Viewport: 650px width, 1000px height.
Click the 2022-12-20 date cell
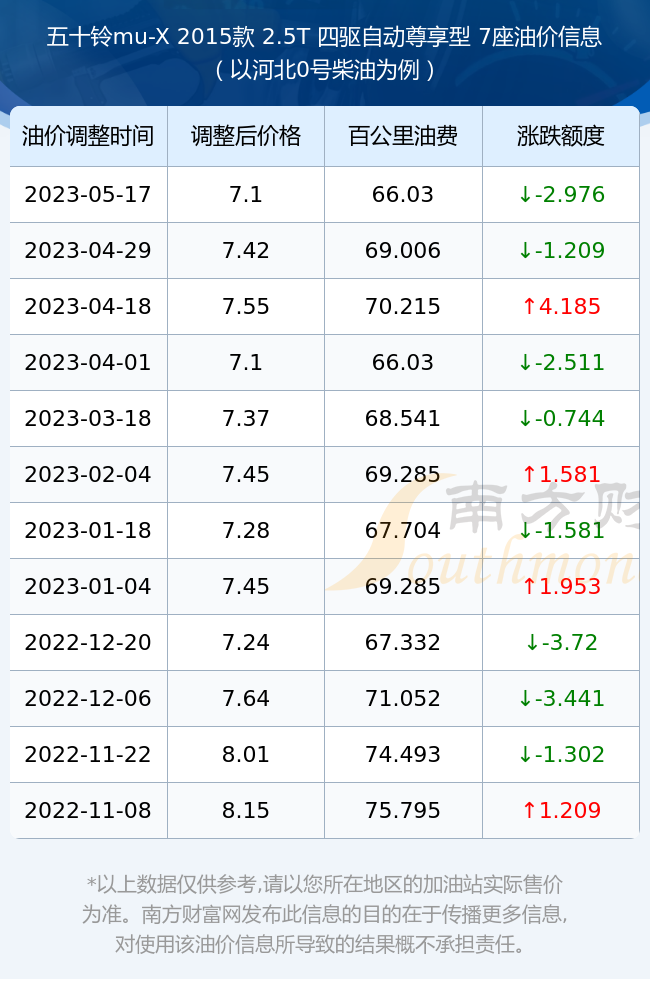pyautogui.click(x=88, y=643)
